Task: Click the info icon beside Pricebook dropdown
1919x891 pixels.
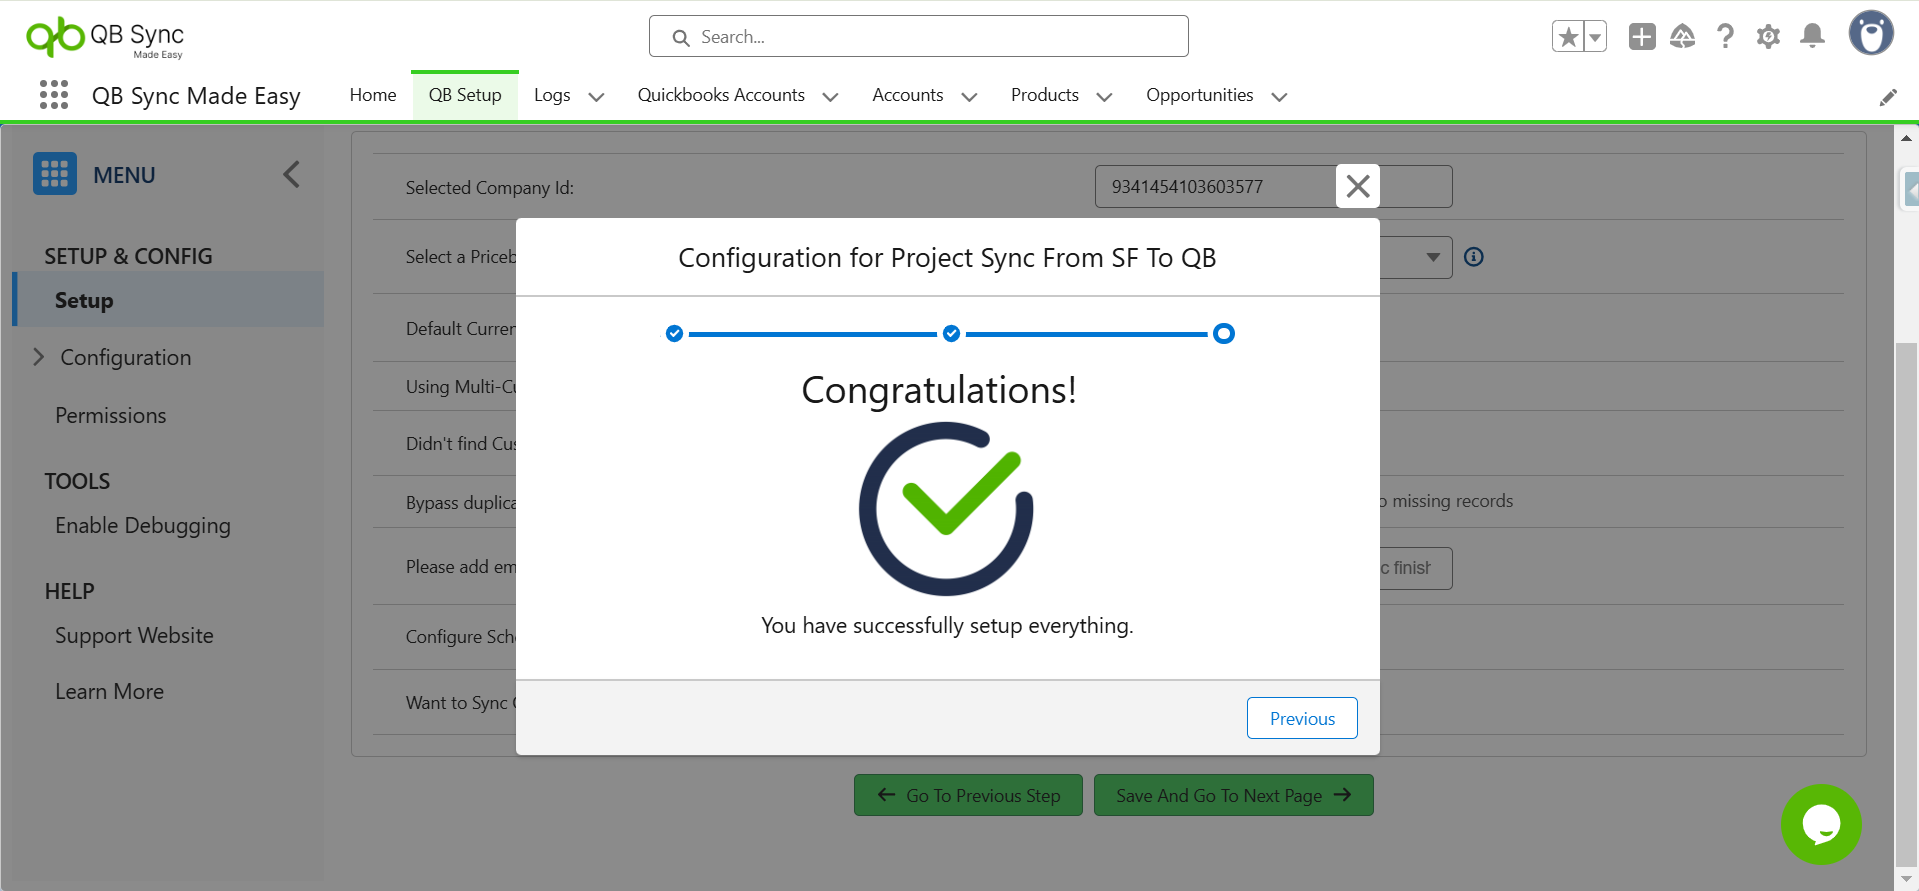Action: 1473,257
